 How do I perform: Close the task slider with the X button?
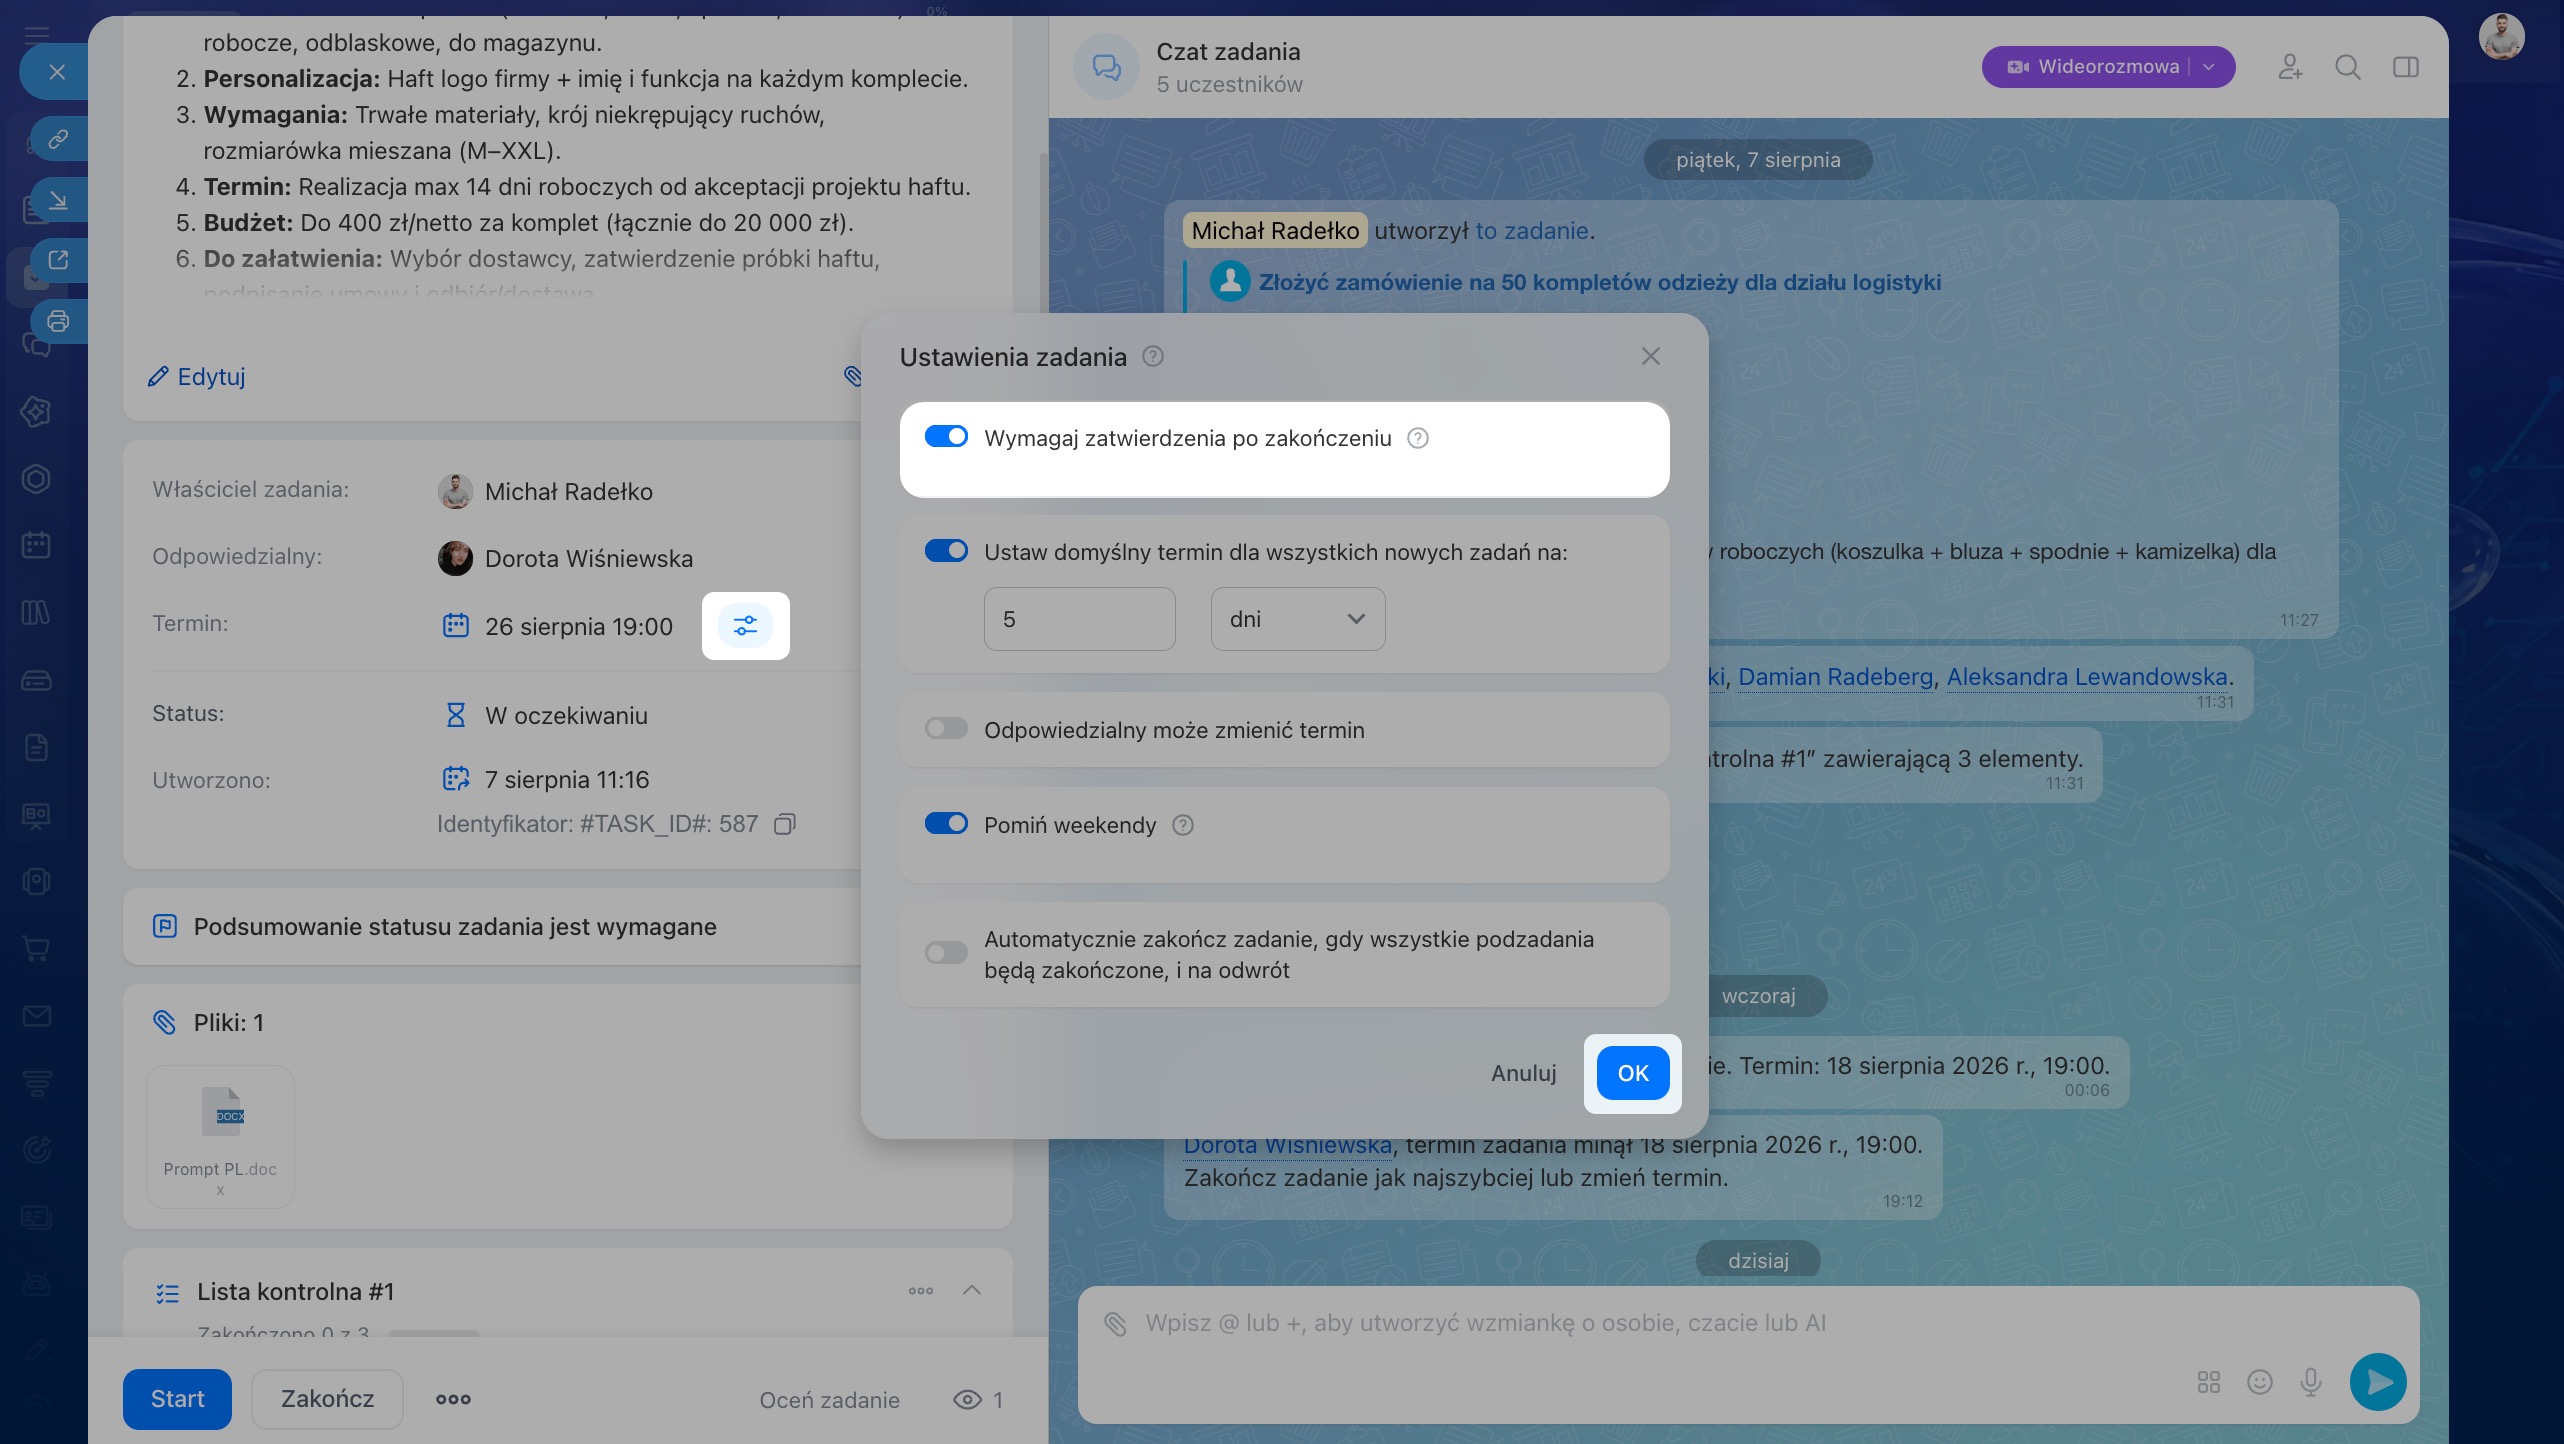coord(57,72)
